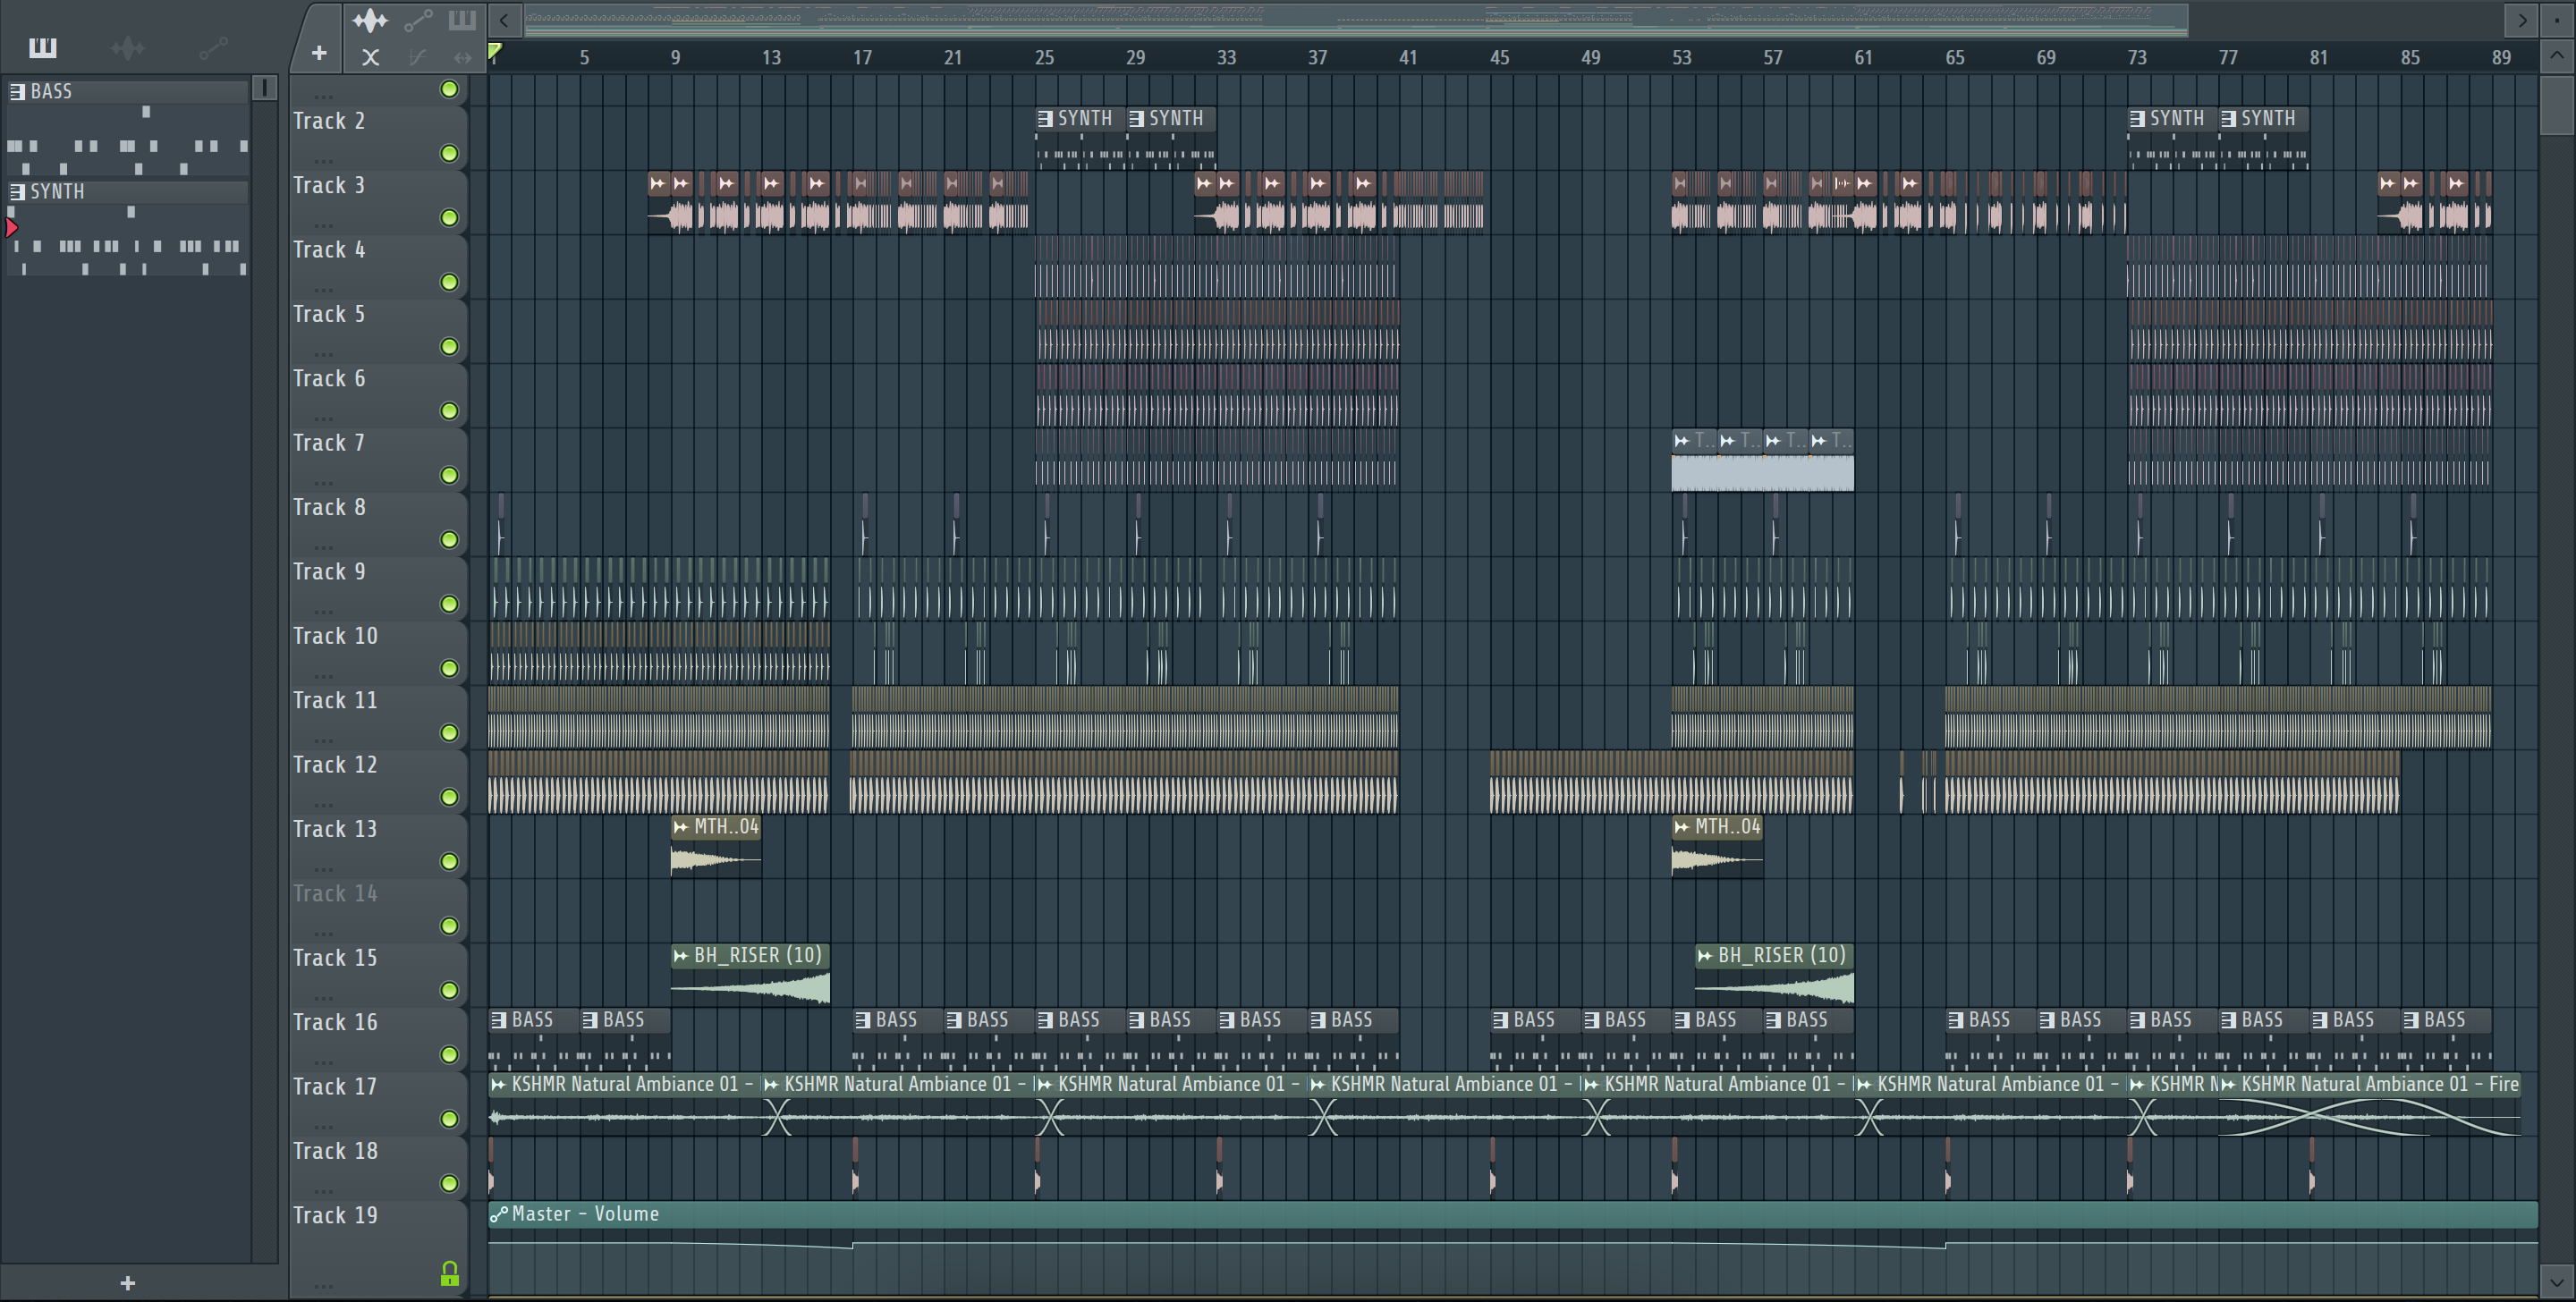Select the last KSHMR Natural Ambiance 01 - Fire clip
The image size is (2576, 1302).
[2370, 1106]
